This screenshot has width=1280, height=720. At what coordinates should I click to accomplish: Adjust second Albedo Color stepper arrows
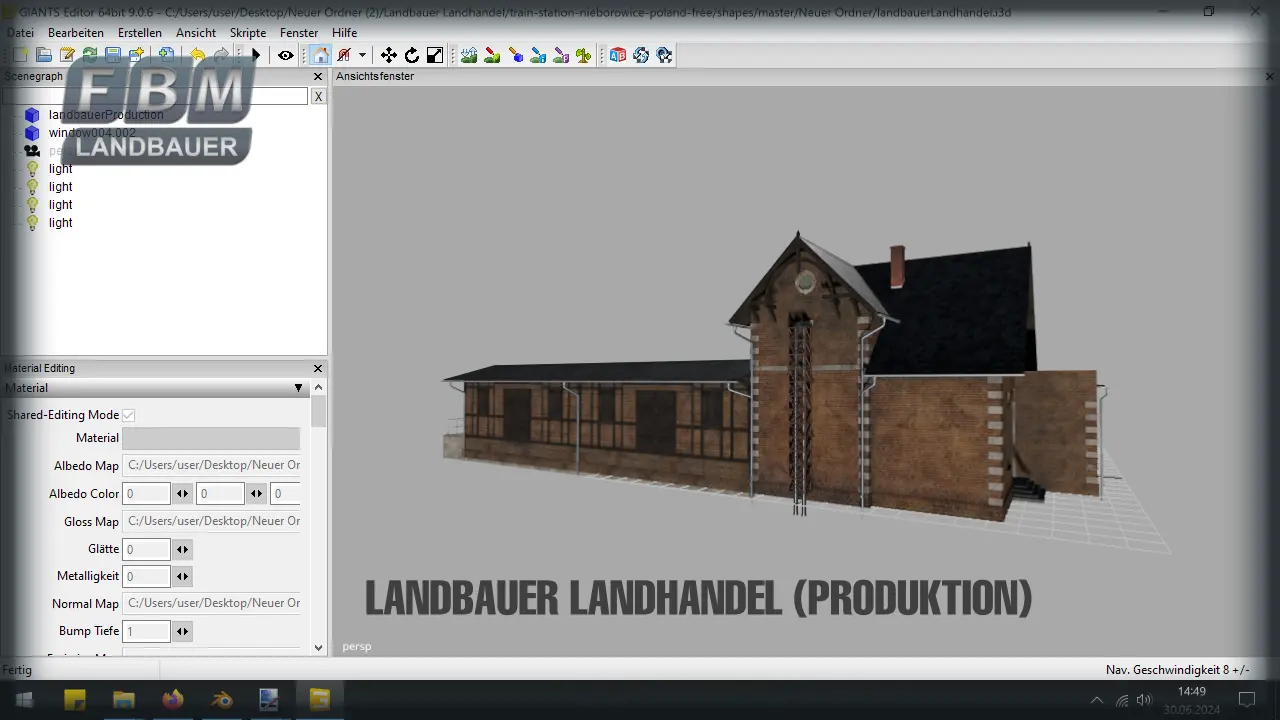(x=257, y=493)
